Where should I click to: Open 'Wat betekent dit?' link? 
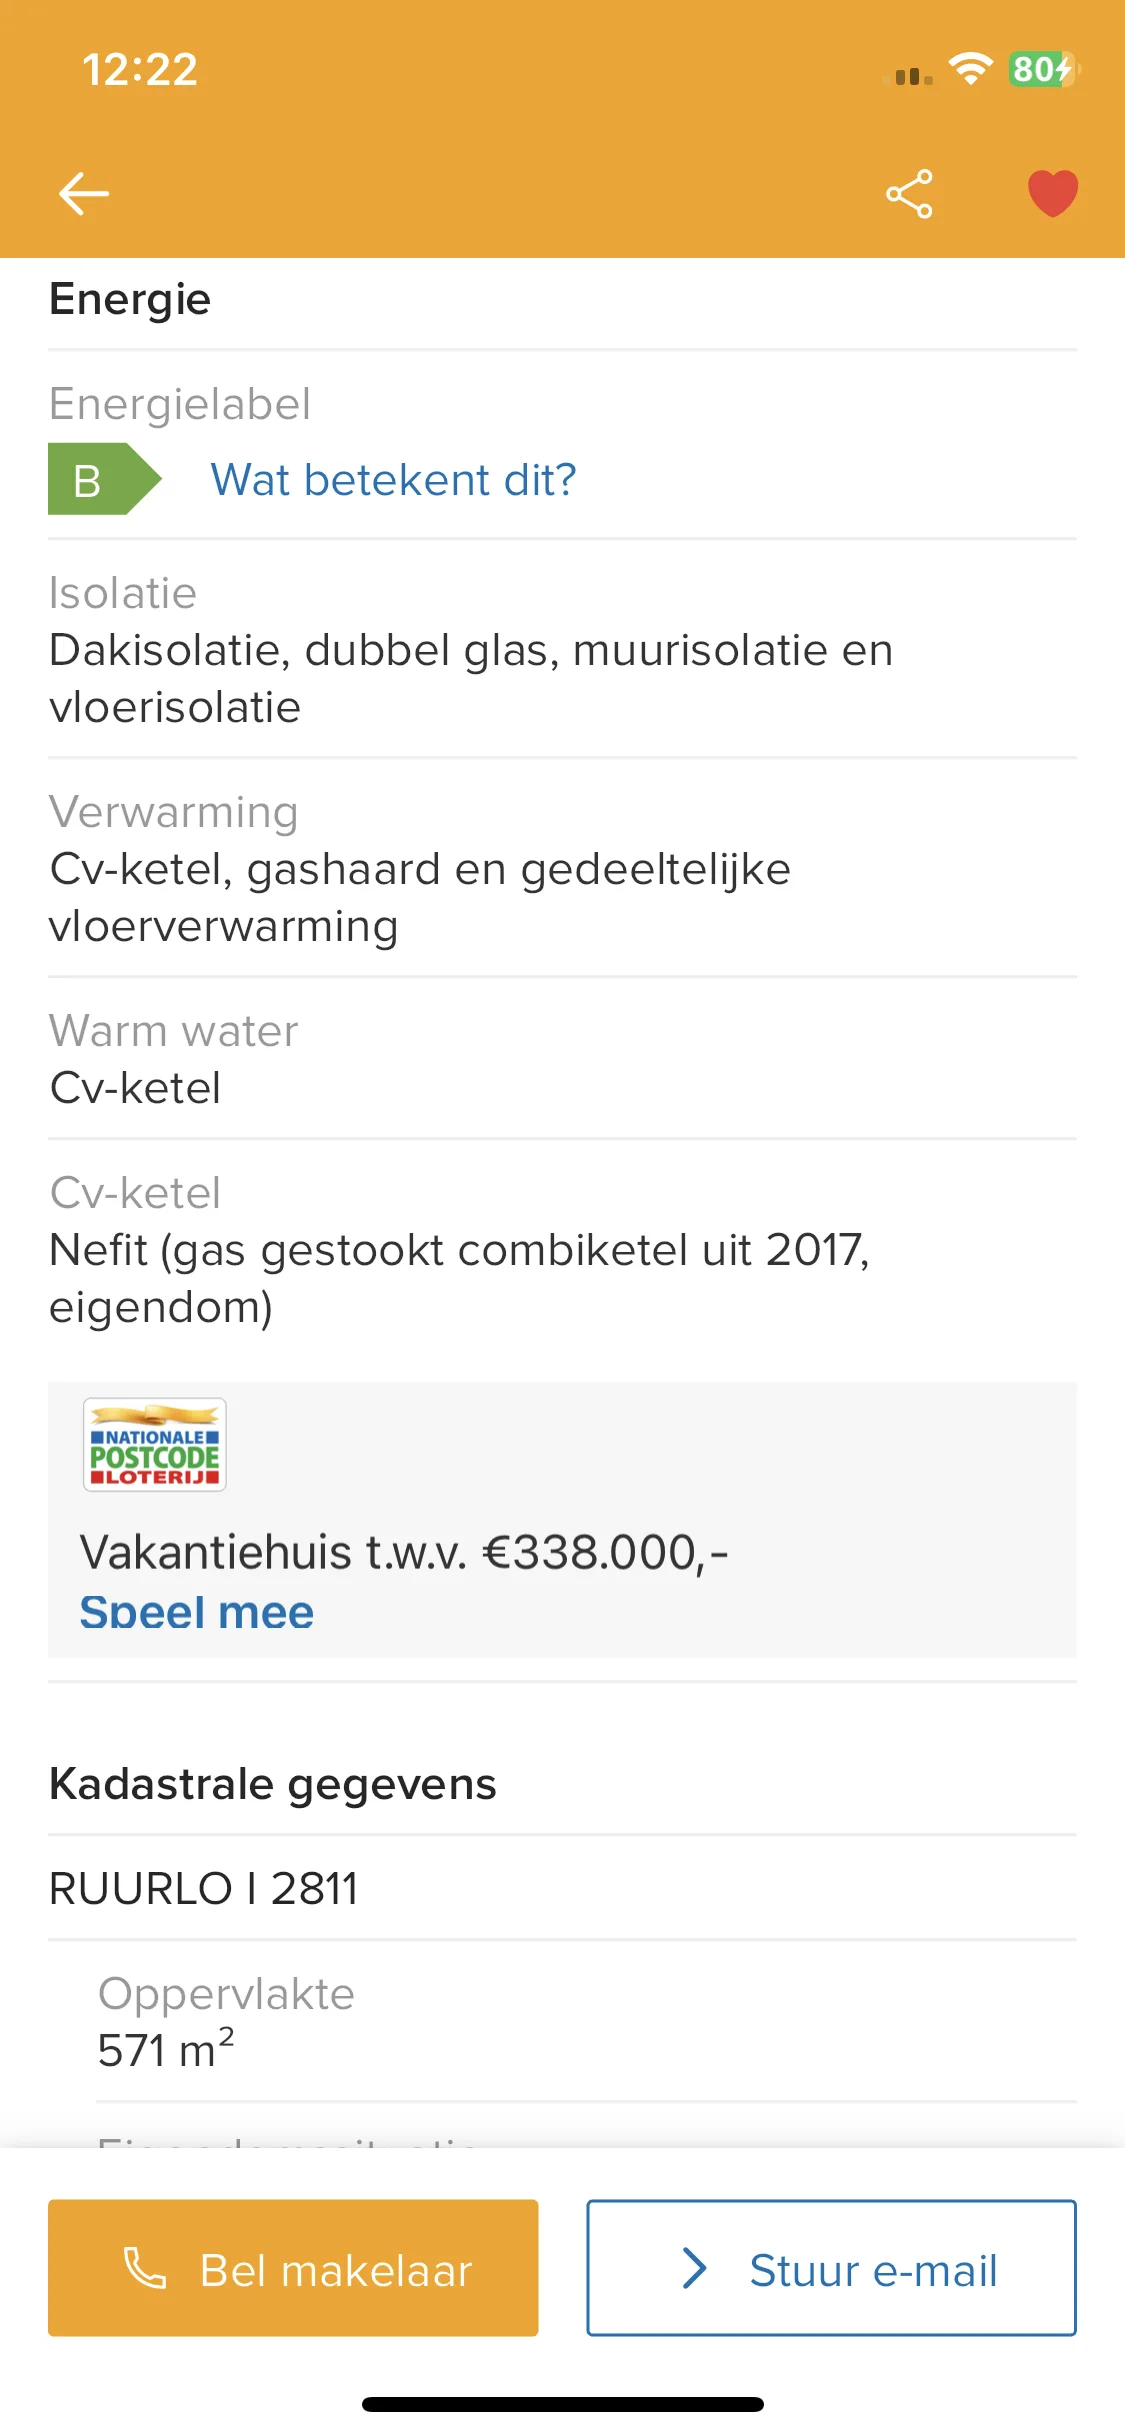pos(393,480)
